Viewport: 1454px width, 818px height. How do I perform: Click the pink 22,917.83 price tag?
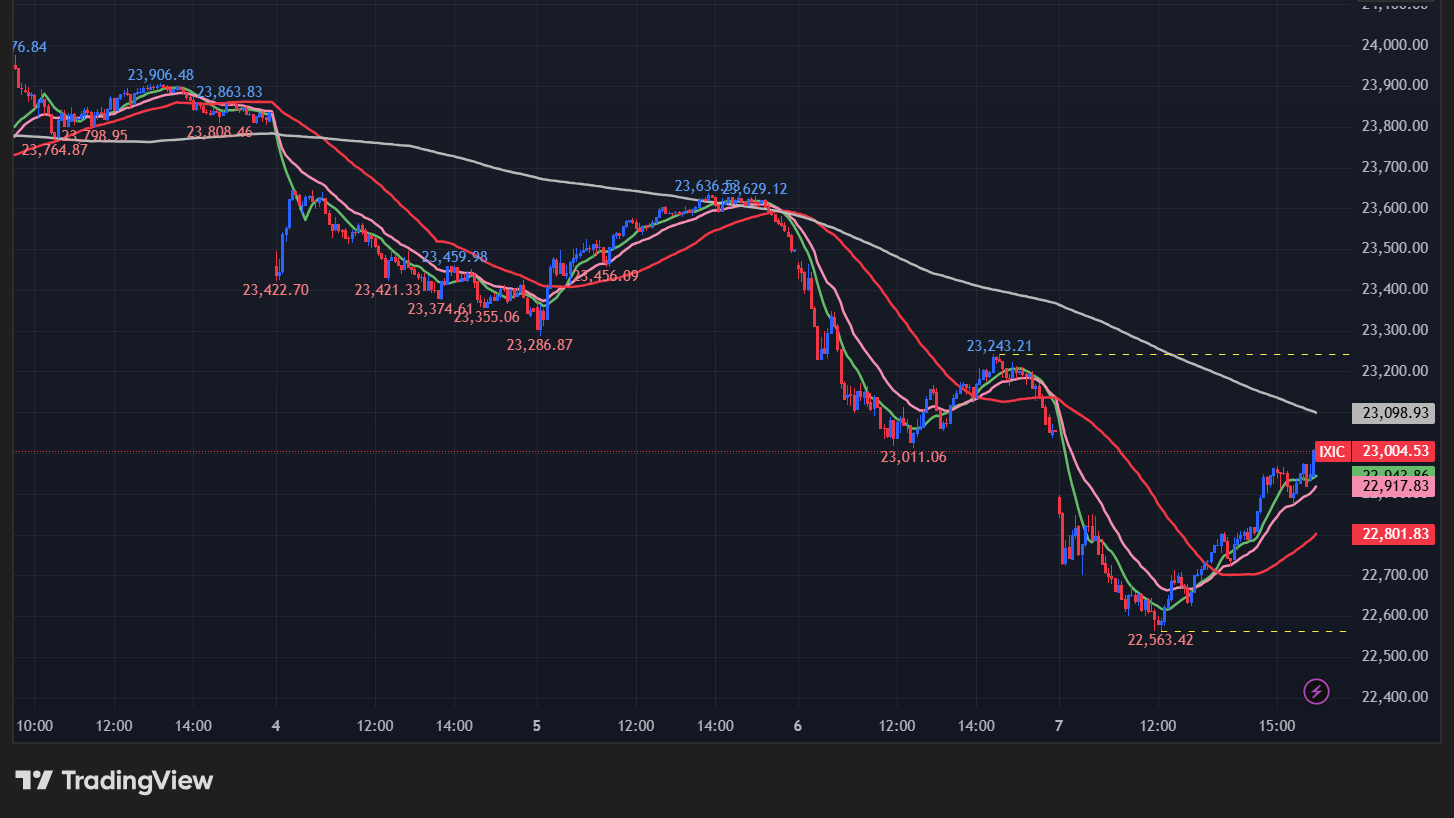click(x=1396, y=486)
